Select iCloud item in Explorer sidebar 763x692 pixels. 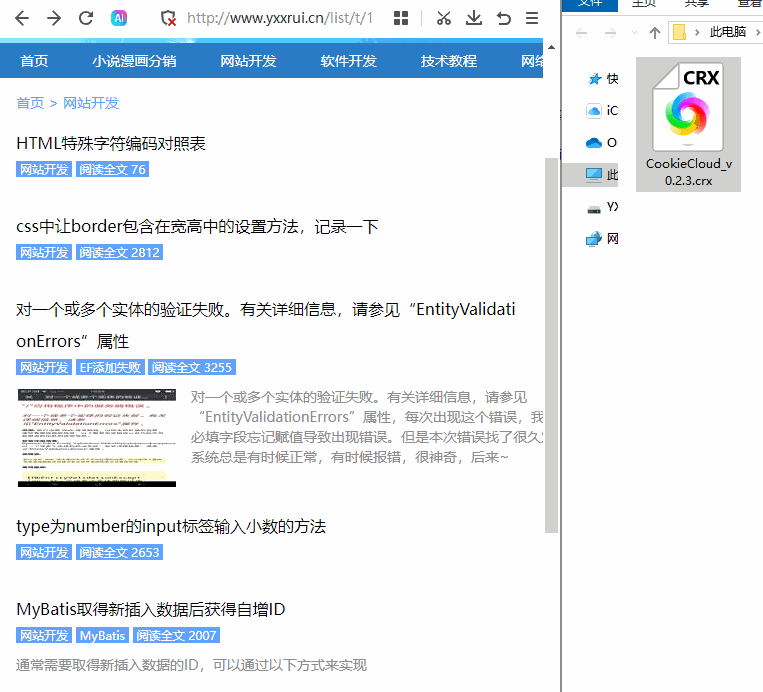602,111
